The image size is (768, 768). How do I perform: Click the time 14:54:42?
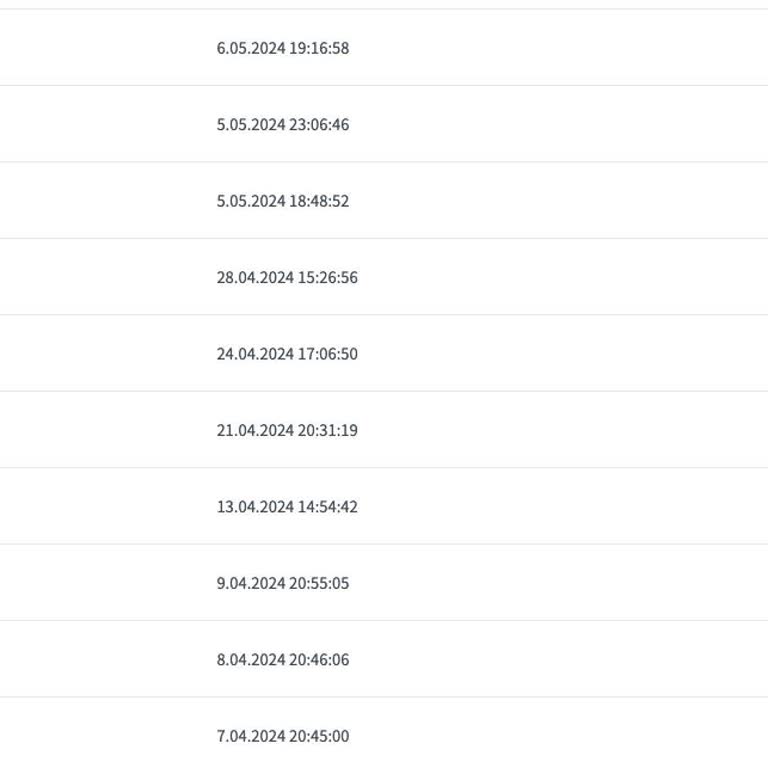coord(328,506)
